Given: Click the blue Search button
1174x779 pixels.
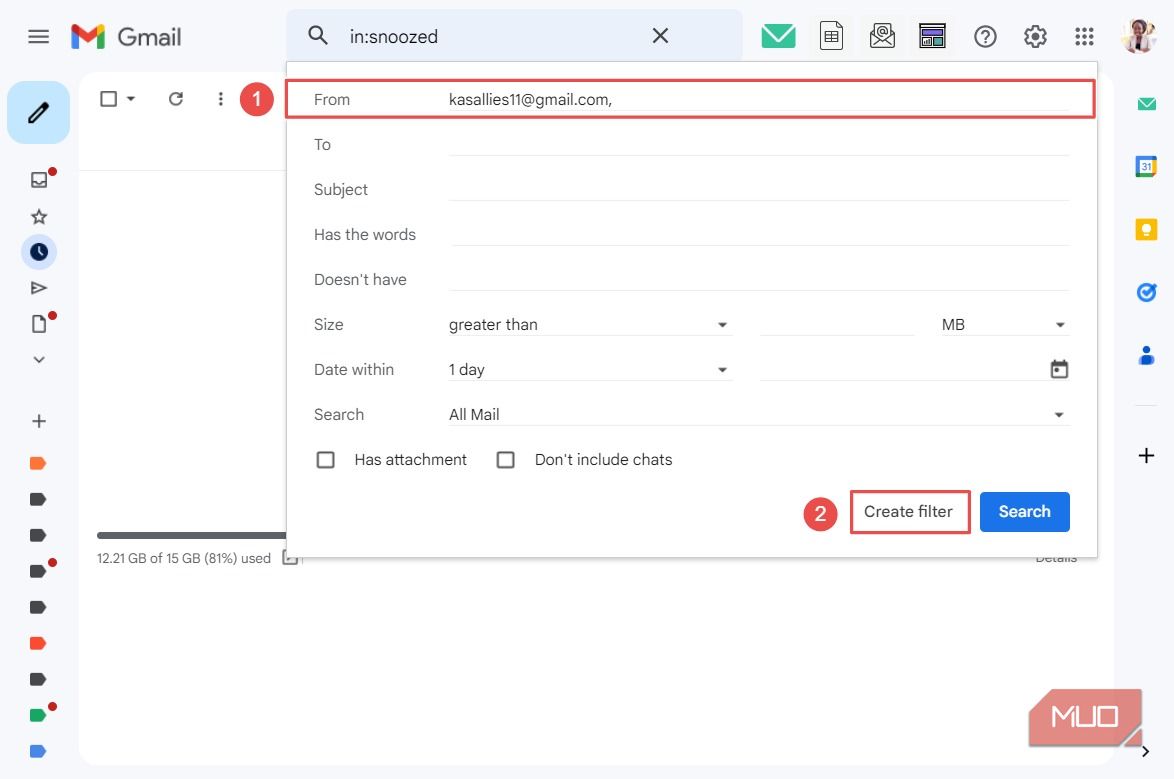Looking at the screenshot, I should (1024, 512).
